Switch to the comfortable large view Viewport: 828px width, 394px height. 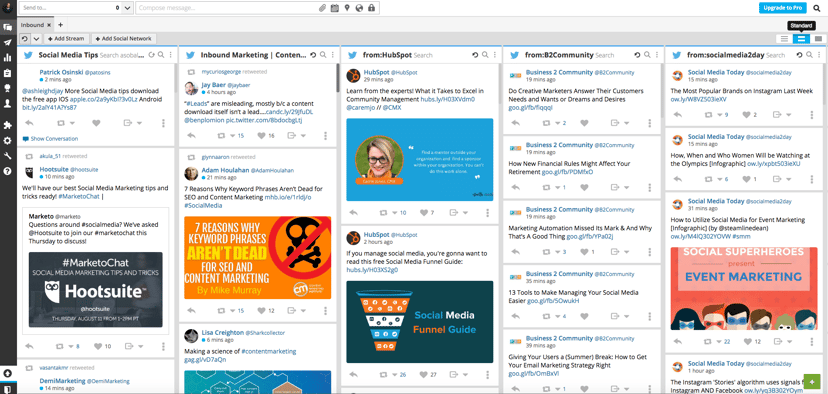click(x=818, y=39)
